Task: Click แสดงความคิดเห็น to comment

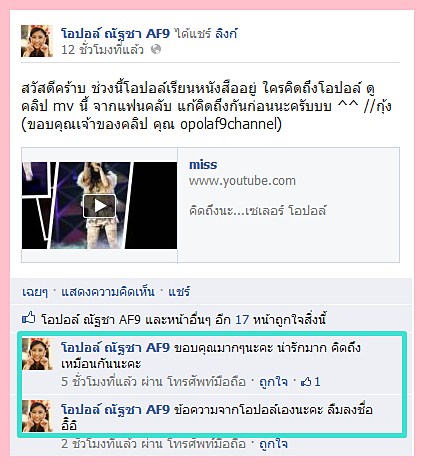Action: pyautogui.click(x=108, y=292)
